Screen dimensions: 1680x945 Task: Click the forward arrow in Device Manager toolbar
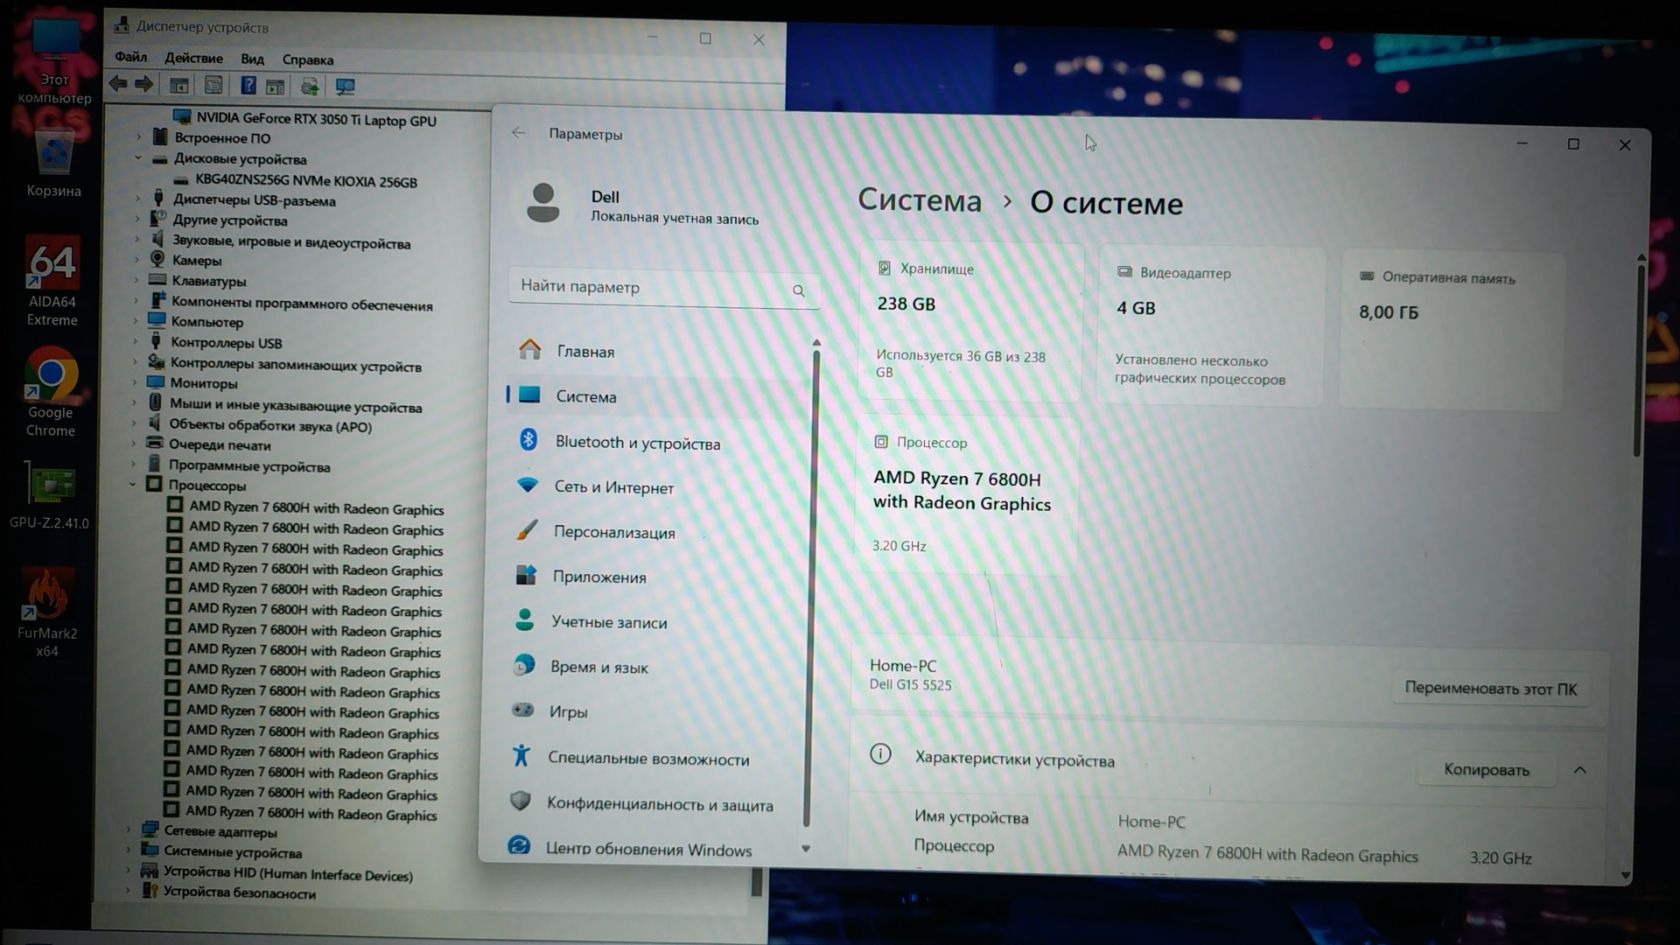(144, 84)
